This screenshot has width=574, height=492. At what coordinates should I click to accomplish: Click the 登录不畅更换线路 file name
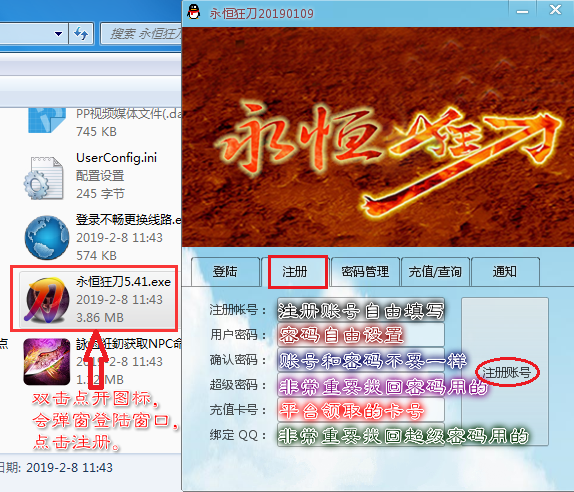click(x=128, y=220)
